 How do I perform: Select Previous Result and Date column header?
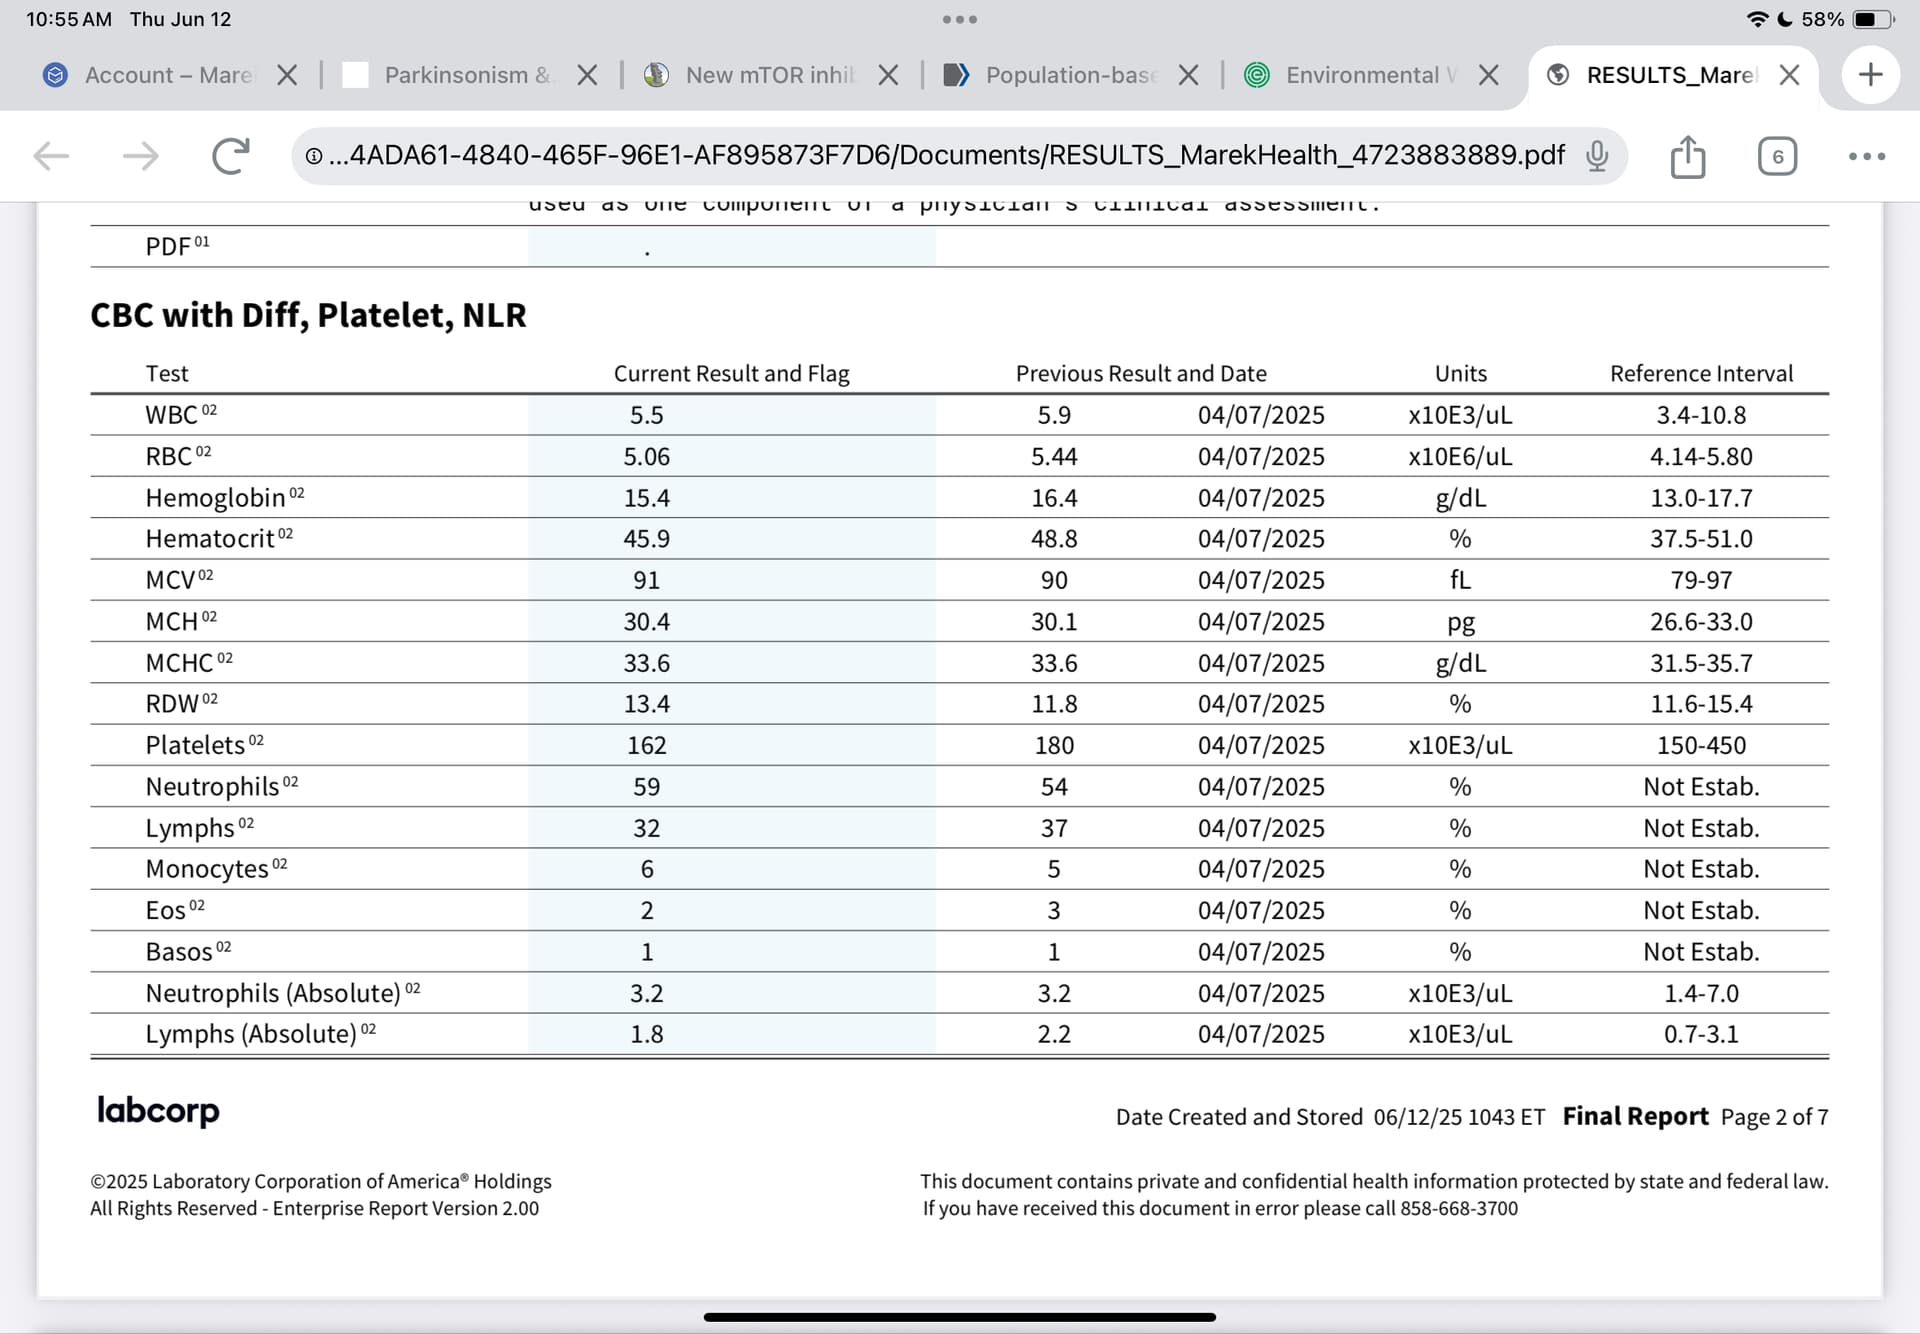pos(1141,373)
